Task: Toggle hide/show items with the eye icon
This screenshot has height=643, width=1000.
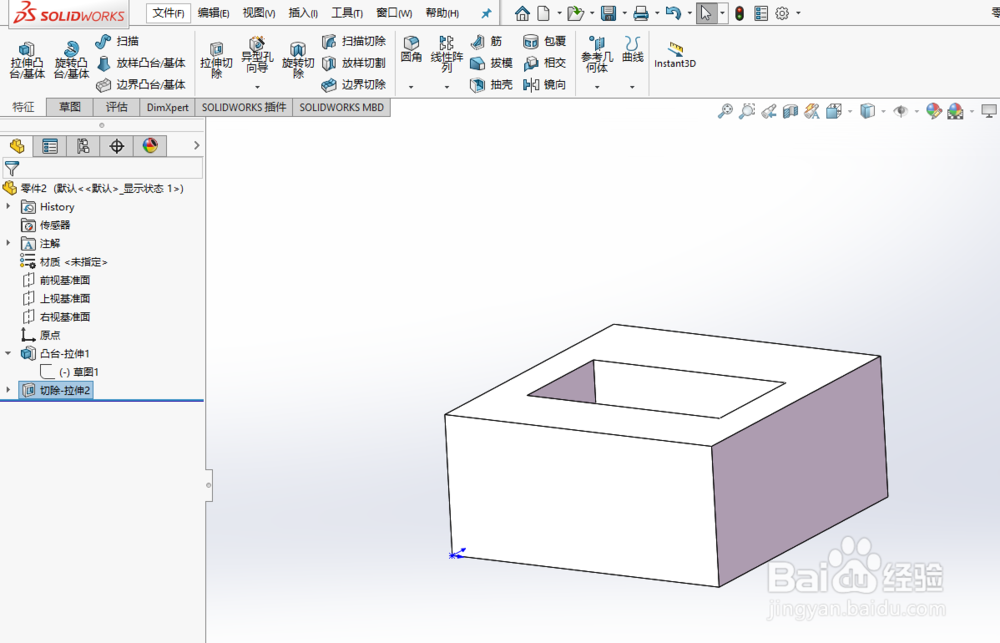Action: pos(898,112)
